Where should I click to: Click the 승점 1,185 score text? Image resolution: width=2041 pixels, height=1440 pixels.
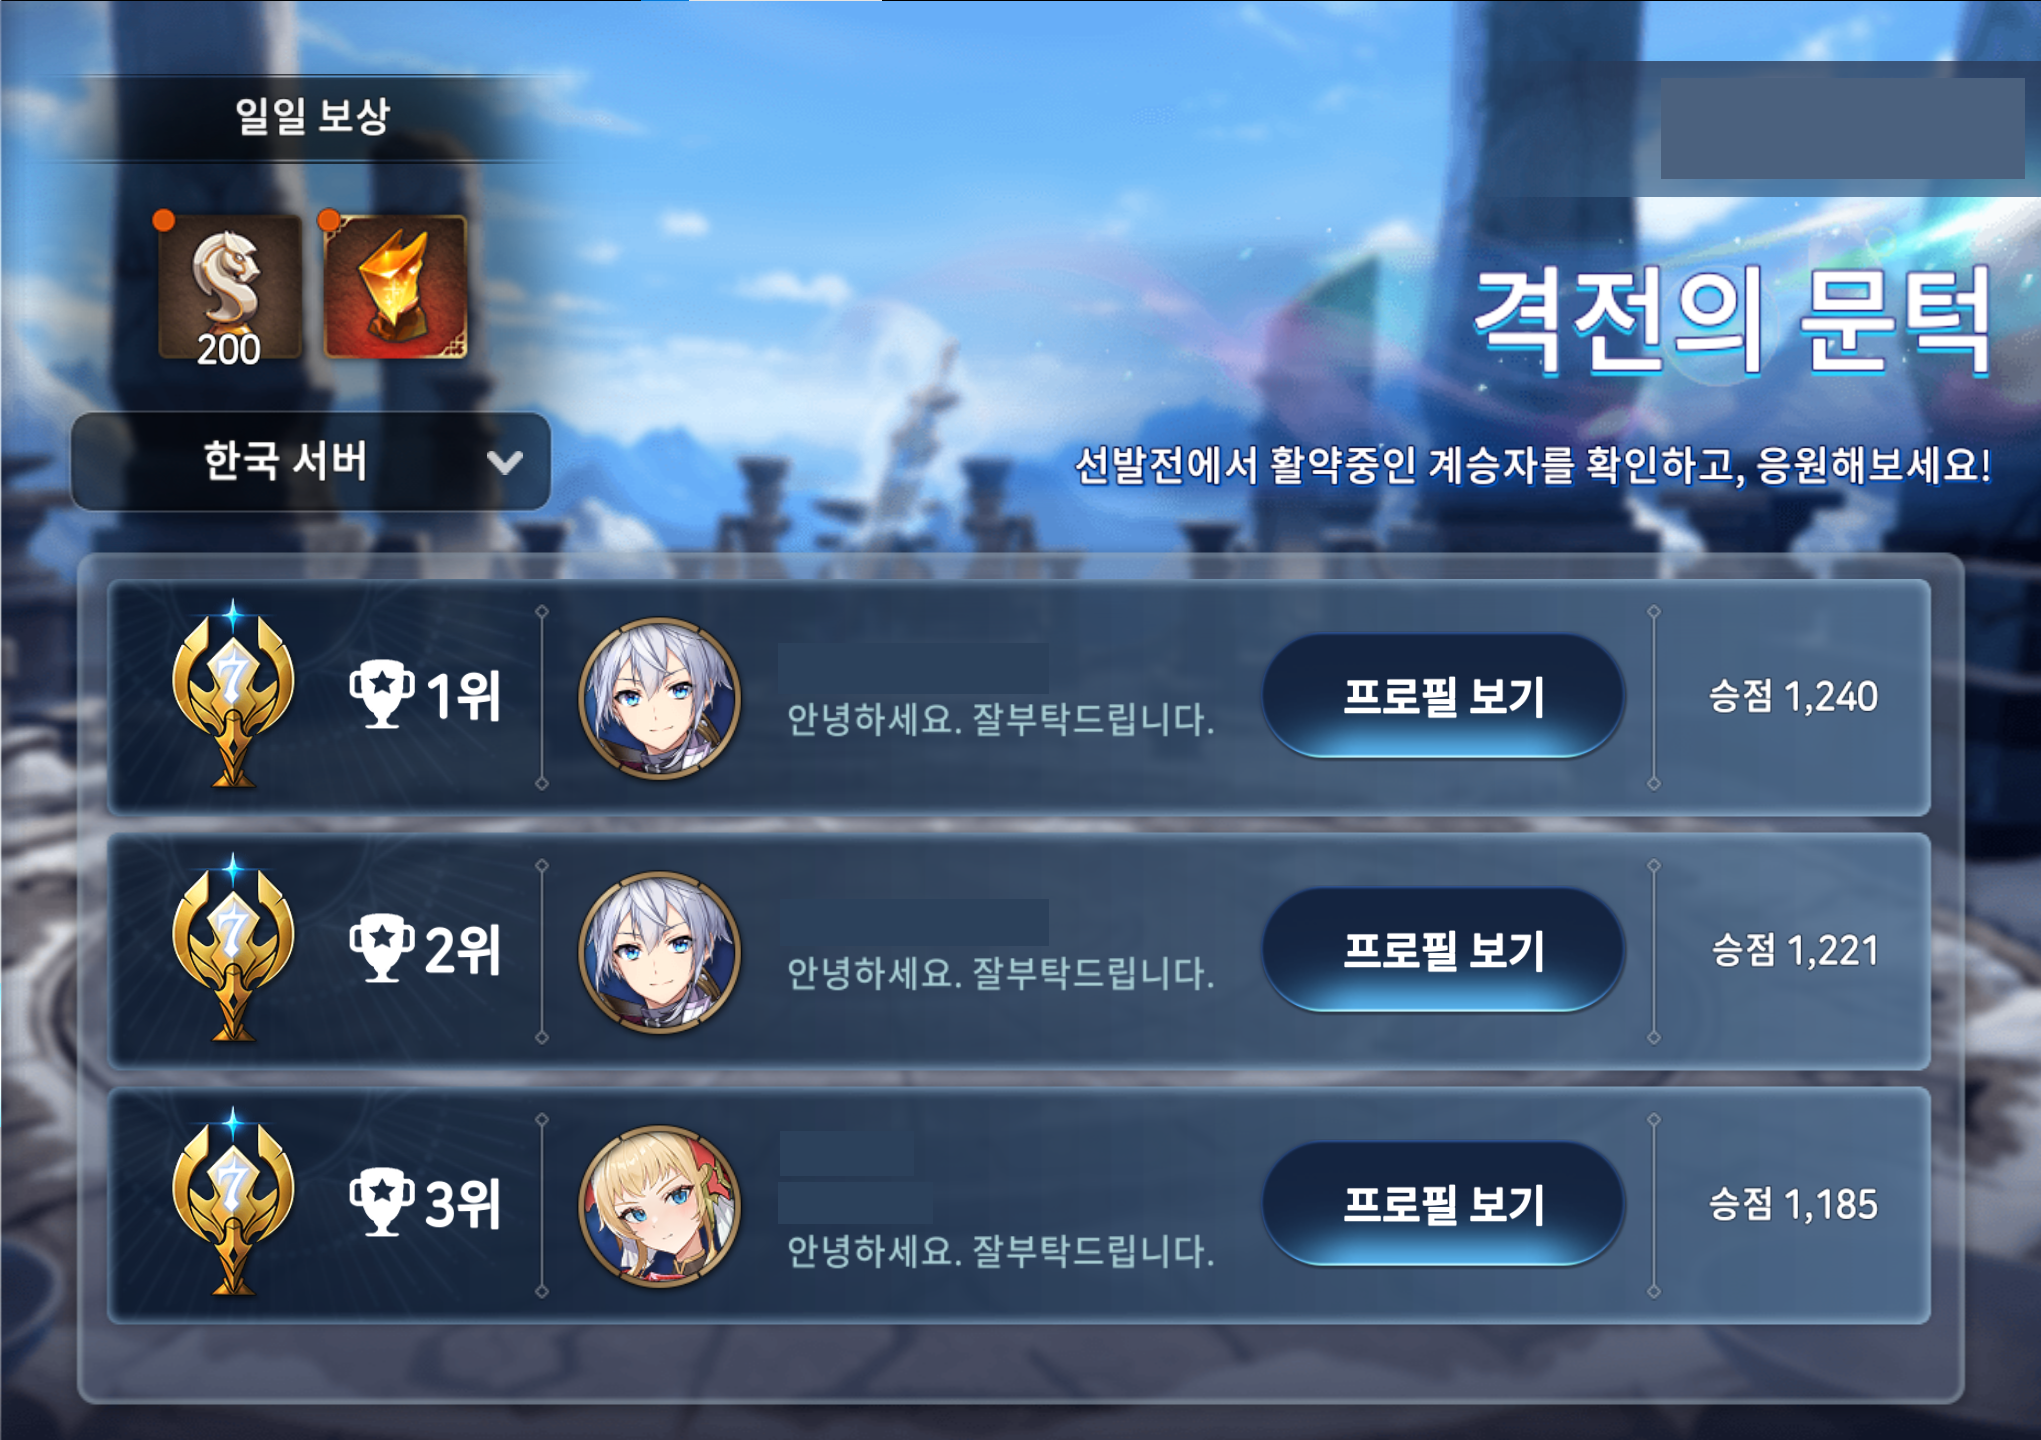point(1793,1204)
